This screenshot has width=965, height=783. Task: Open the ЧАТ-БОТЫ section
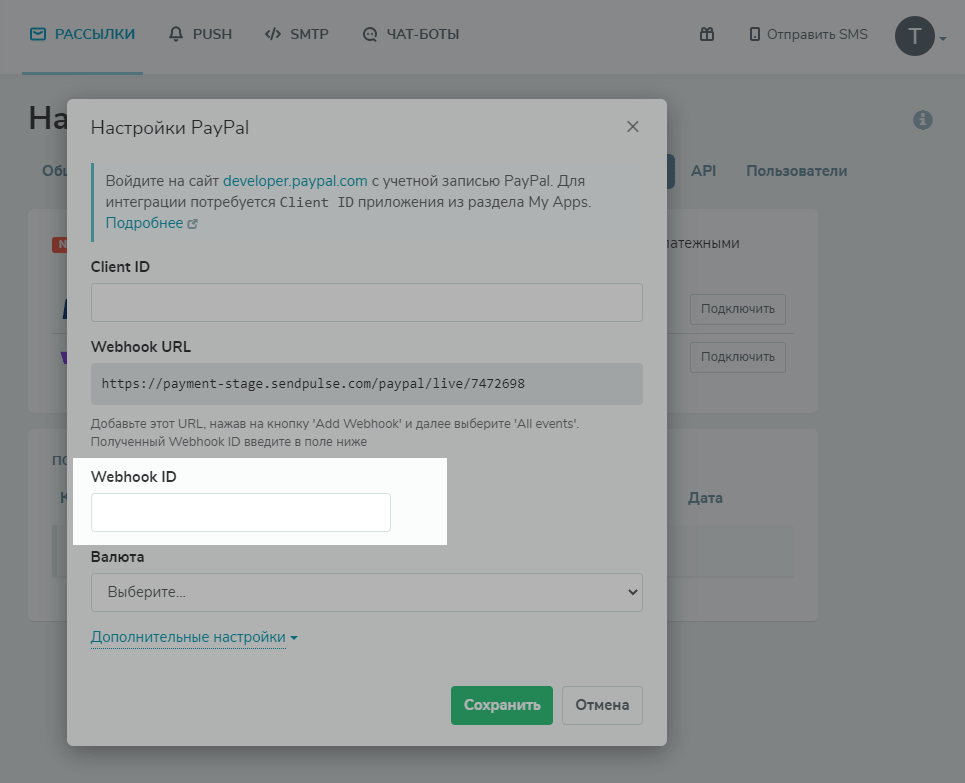[411, 35]
